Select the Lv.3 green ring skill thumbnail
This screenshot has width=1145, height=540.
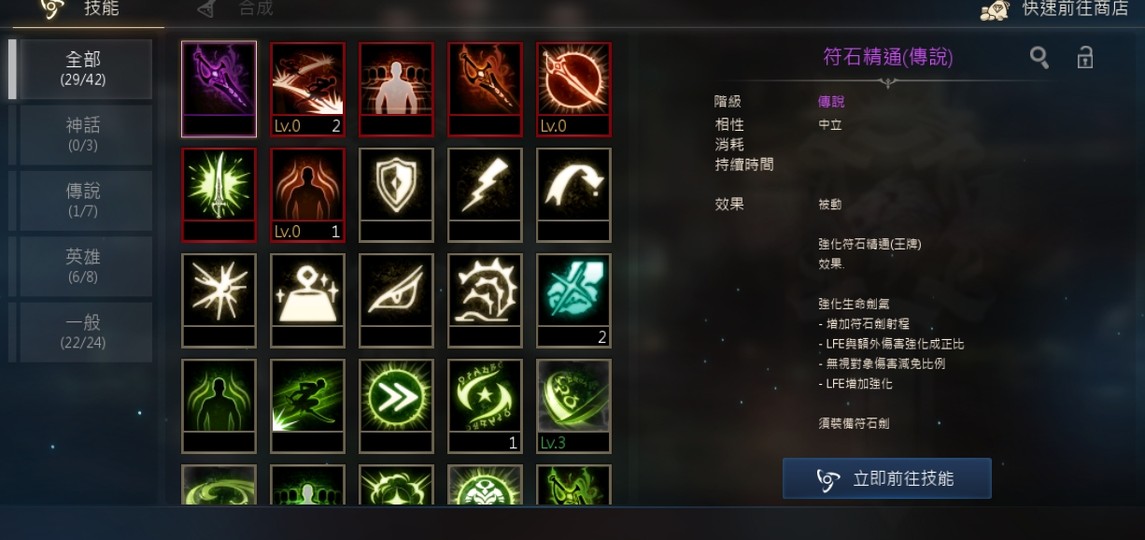(574, 406)
